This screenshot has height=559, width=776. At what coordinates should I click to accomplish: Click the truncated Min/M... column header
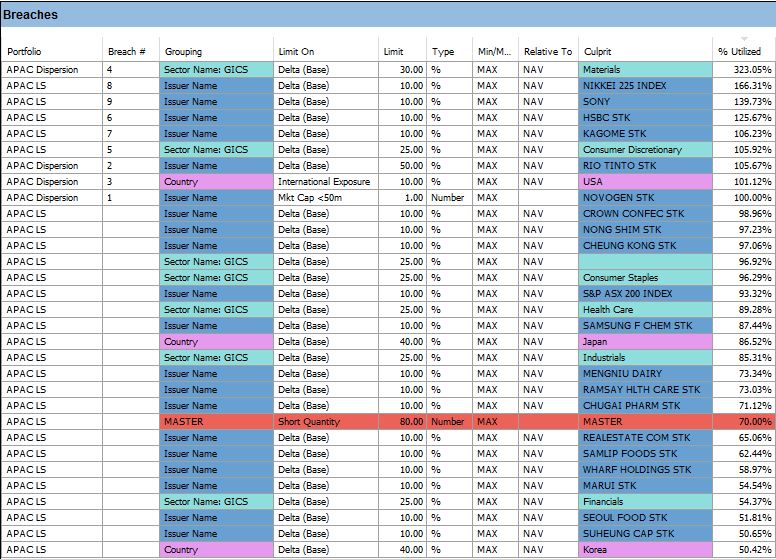coord(494,52)
